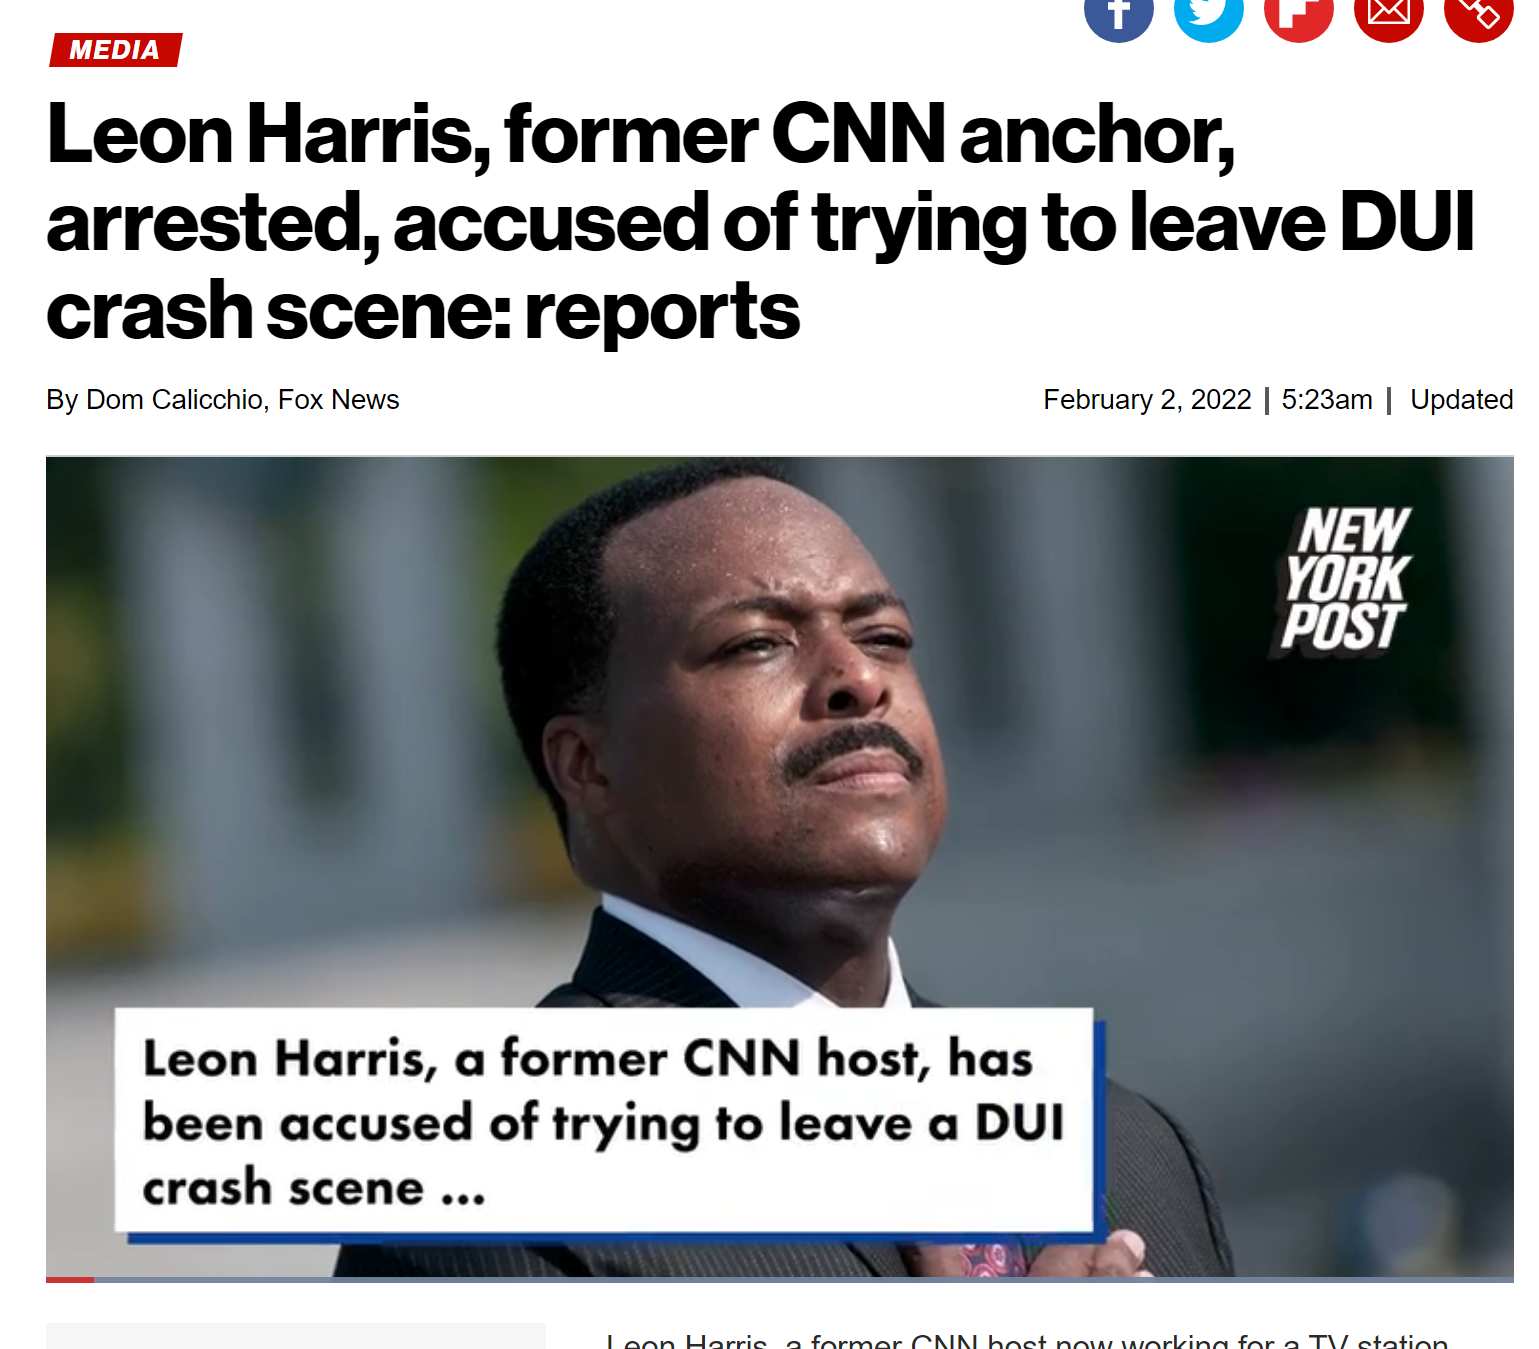The image size is (1539, 1349).
Task: Click the 5:23am publish time
Action: tap(1327, 400)
